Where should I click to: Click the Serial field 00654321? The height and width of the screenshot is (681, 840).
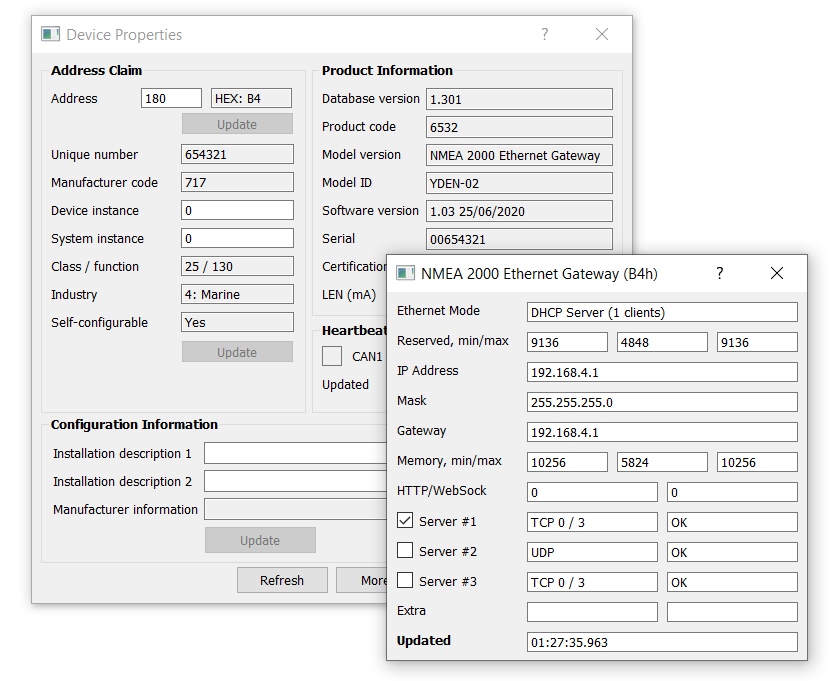click(x=519, y=239)
